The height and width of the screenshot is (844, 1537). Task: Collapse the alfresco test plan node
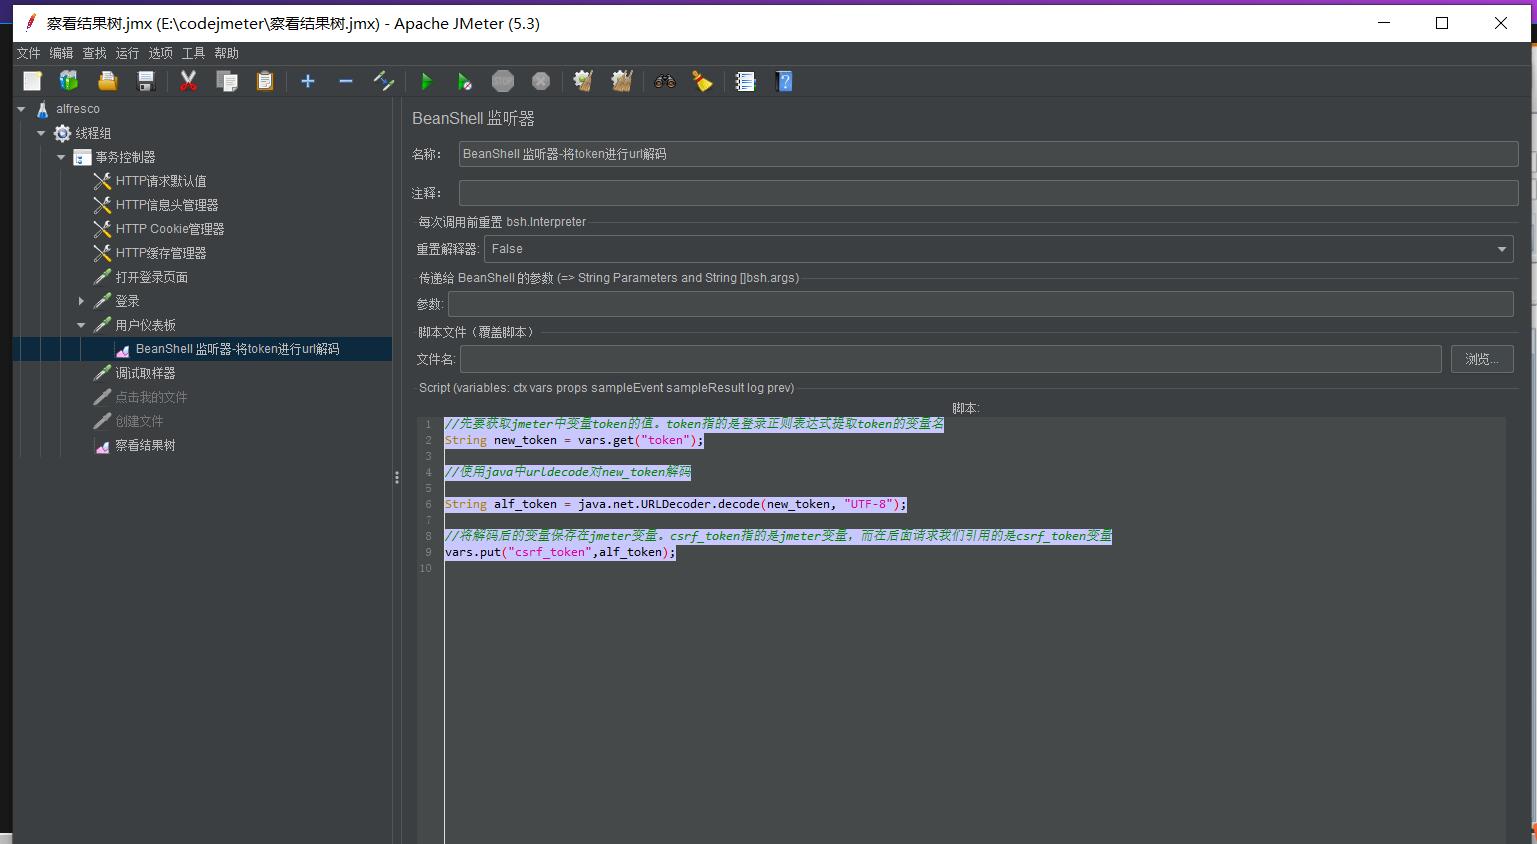point(21,109)
